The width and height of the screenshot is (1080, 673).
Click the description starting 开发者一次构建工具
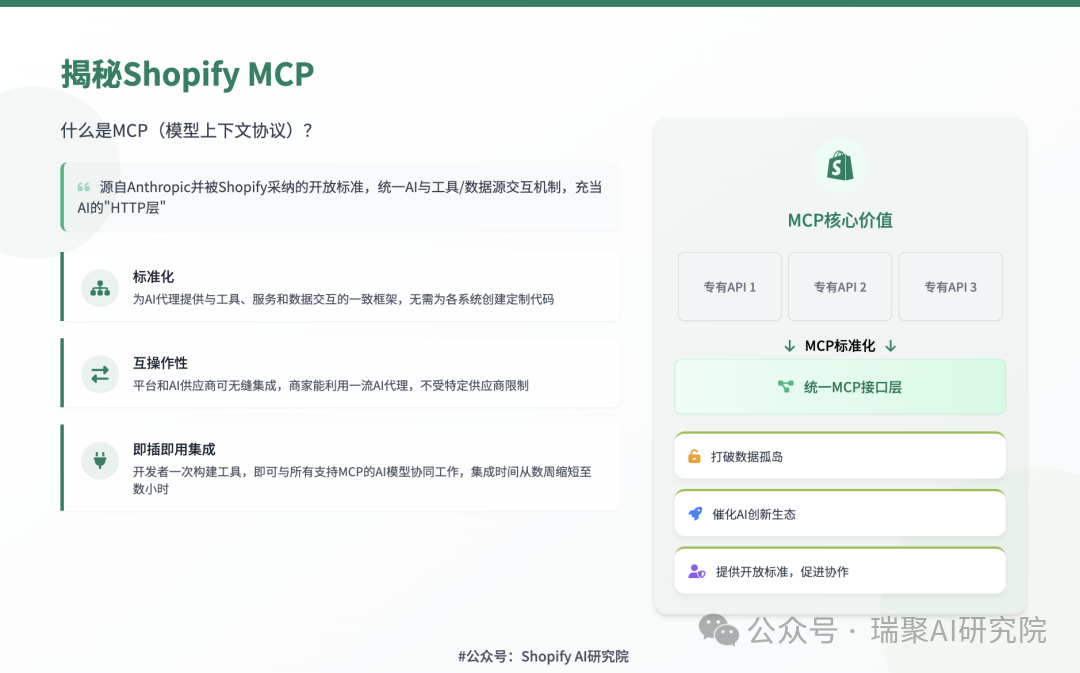[362, 480]
